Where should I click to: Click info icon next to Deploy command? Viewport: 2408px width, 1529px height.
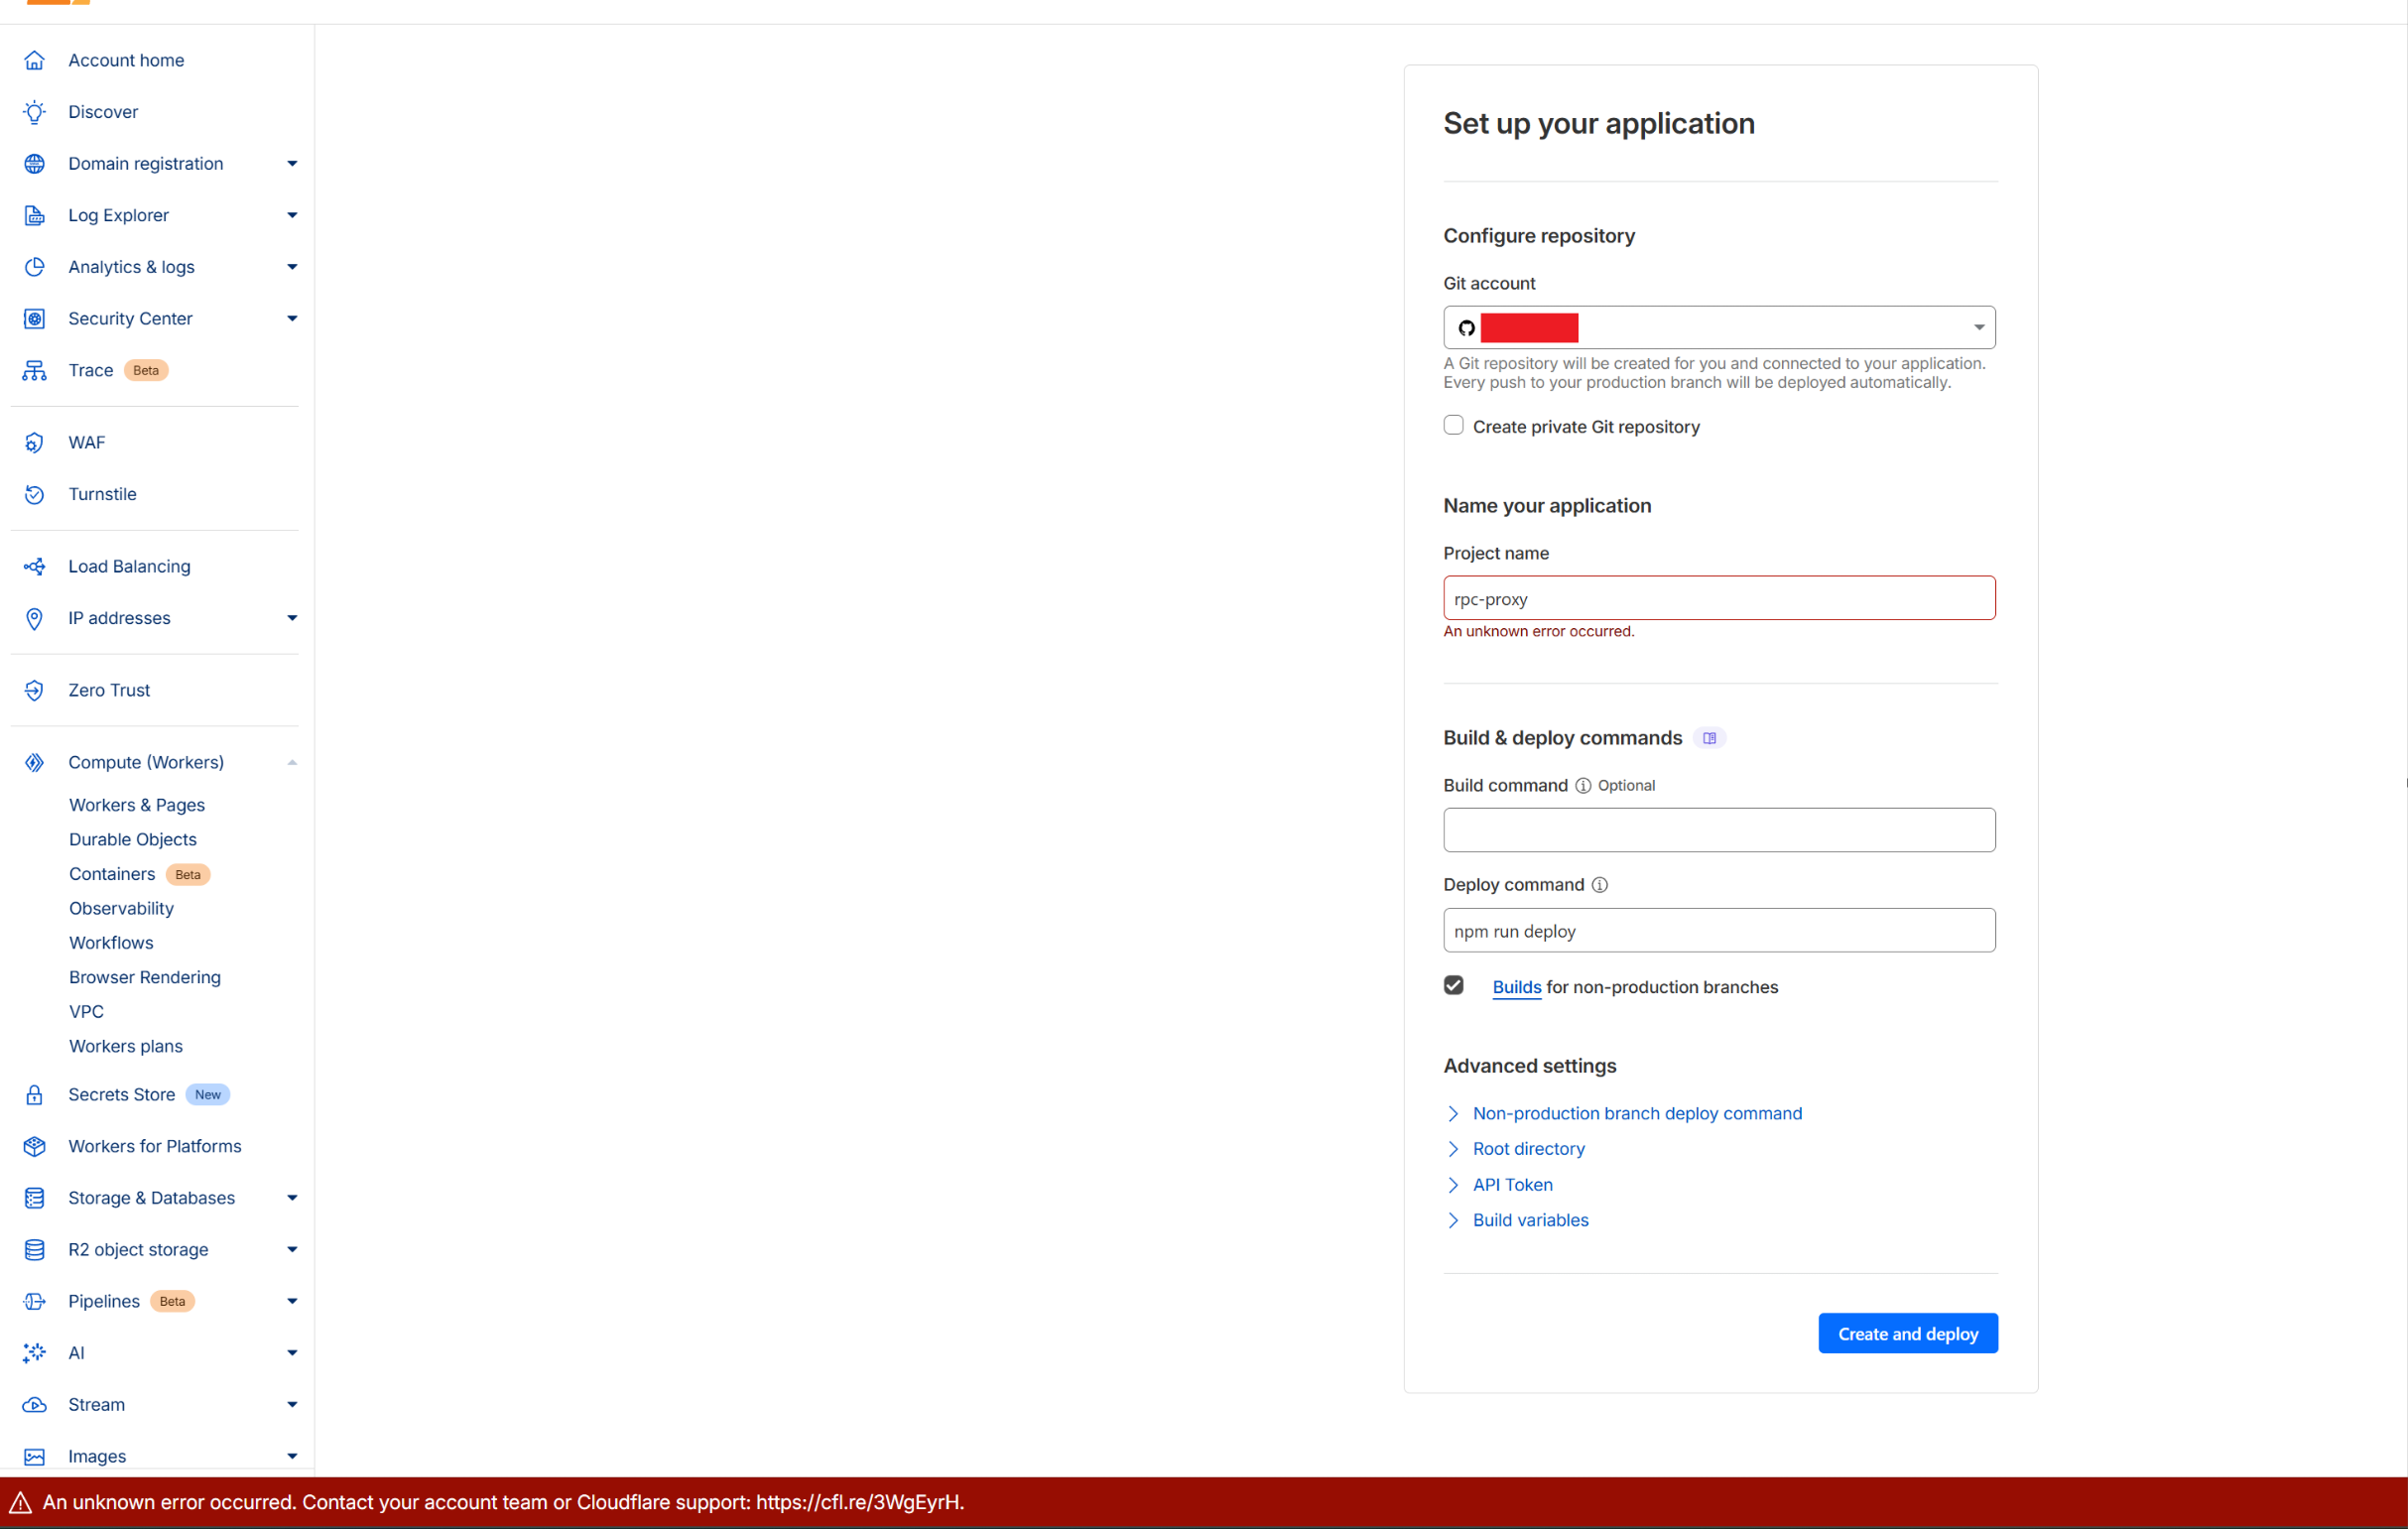1600,885
